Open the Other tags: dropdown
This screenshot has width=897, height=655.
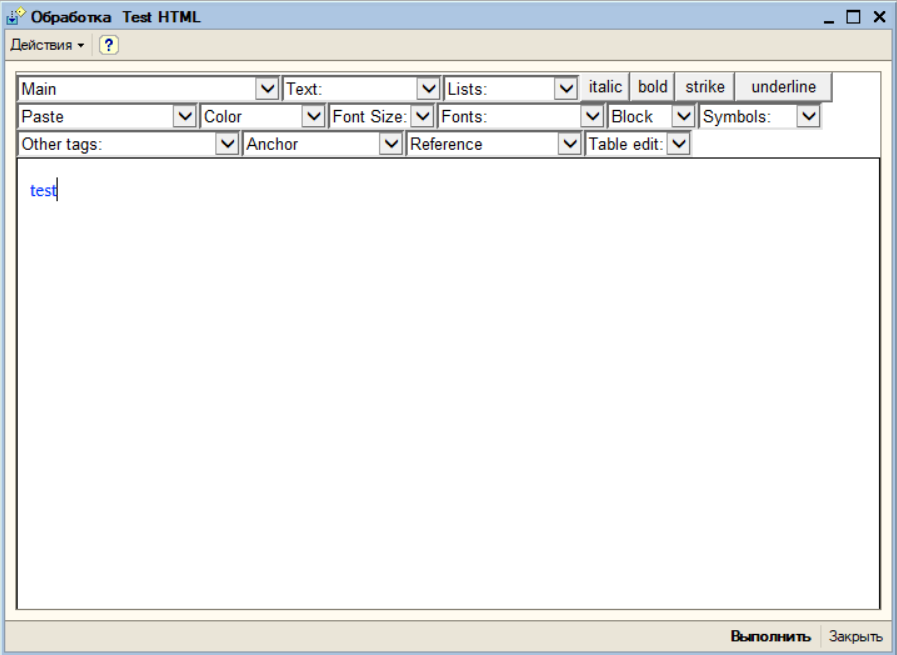129,144
